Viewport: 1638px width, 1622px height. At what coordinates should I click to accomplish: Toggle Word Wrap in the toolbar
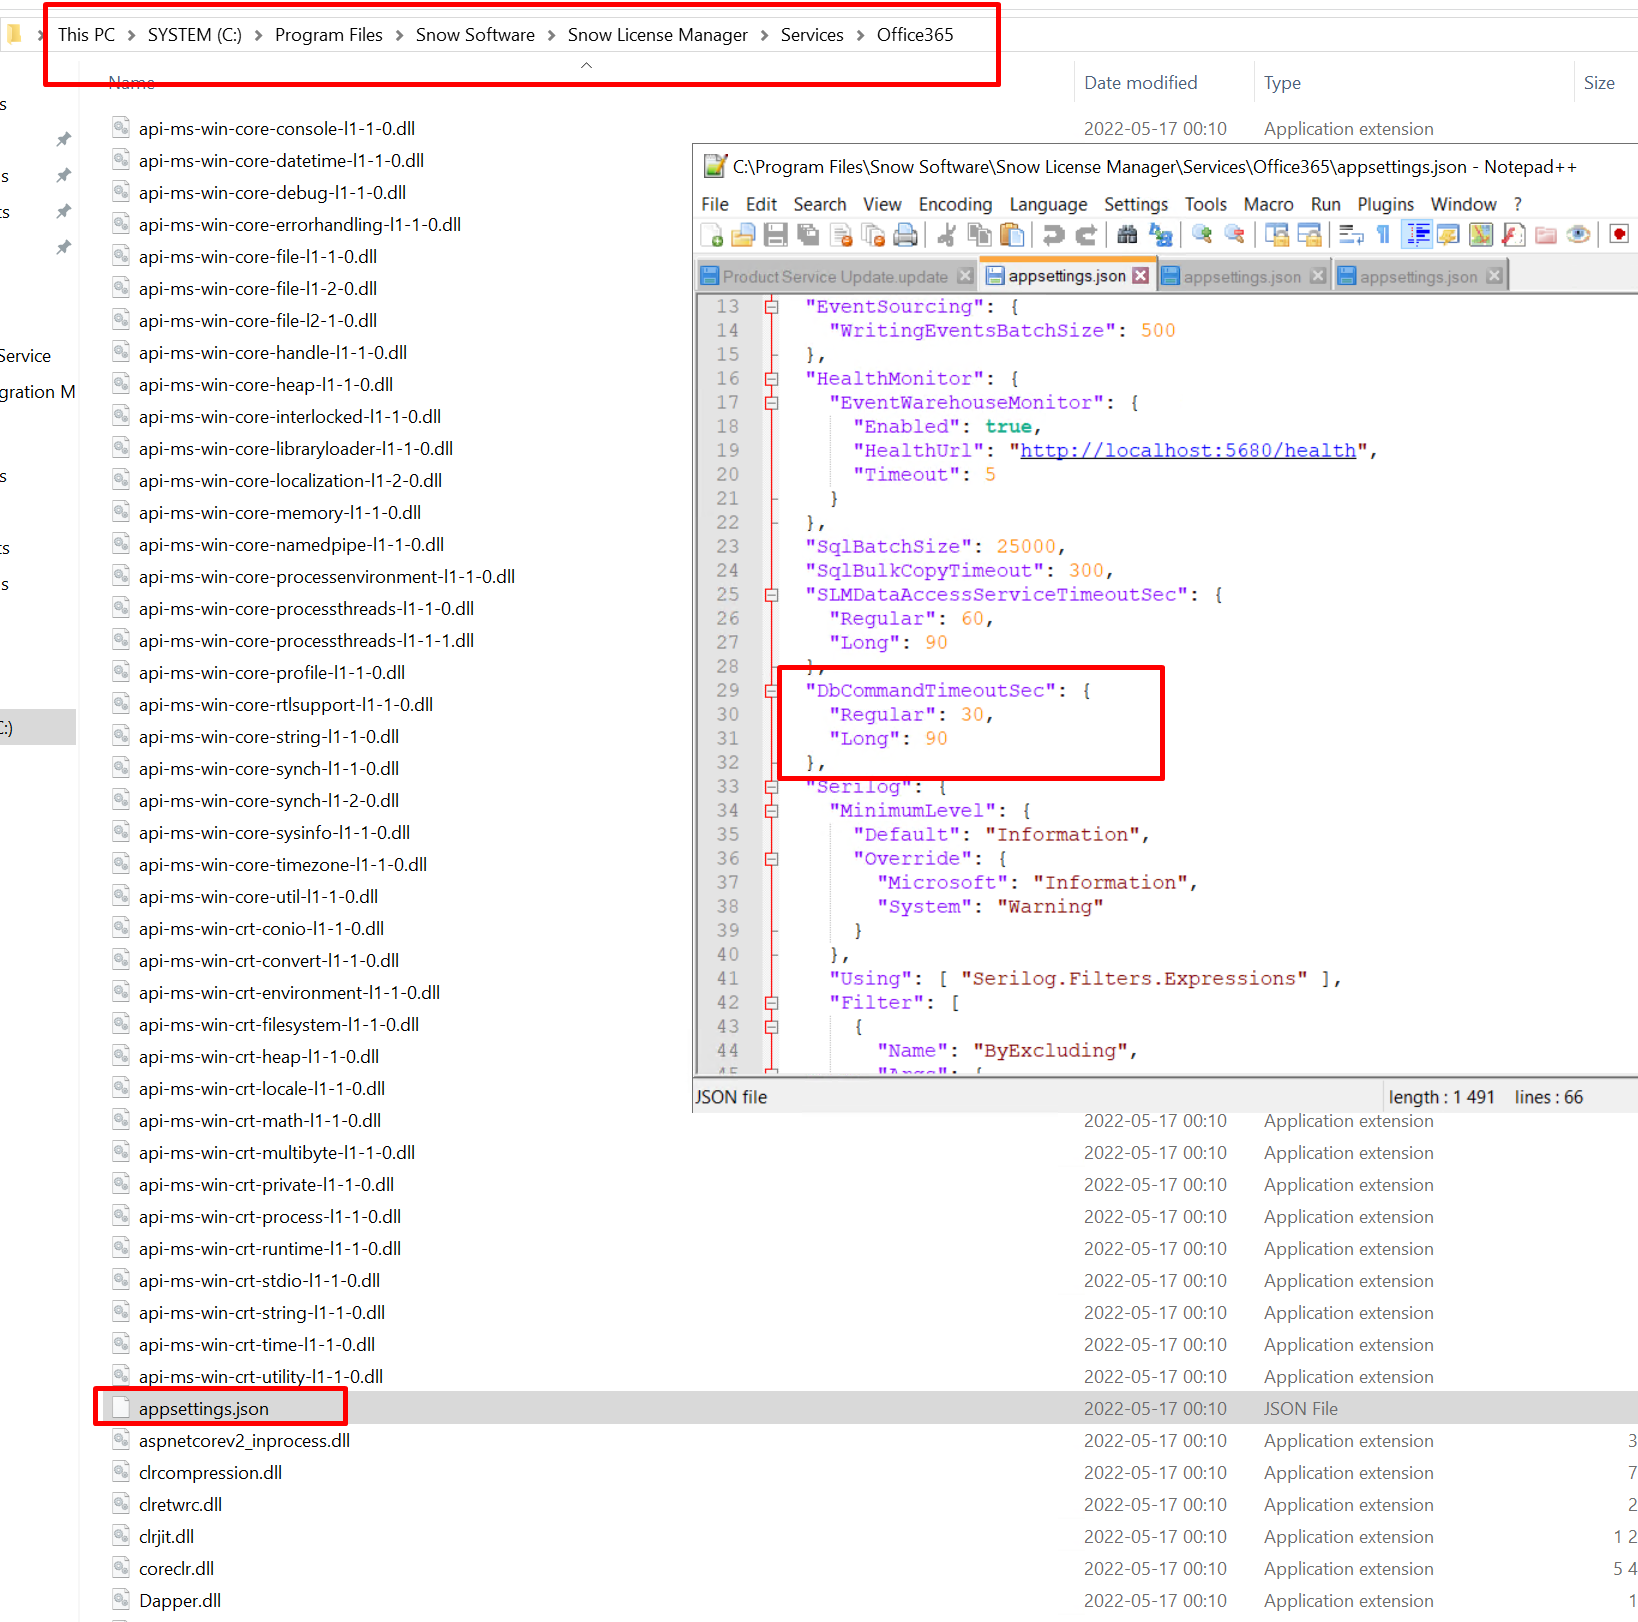coord(1351,235)
